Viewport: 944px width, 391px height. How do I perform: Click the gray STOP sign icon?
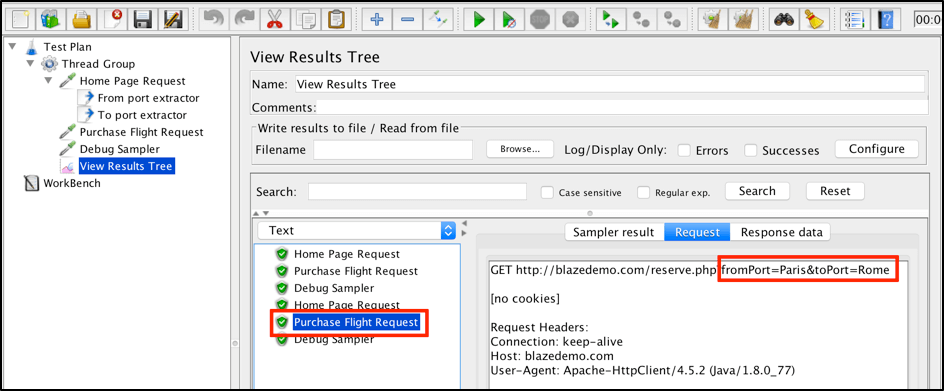[x=540, y=19]
